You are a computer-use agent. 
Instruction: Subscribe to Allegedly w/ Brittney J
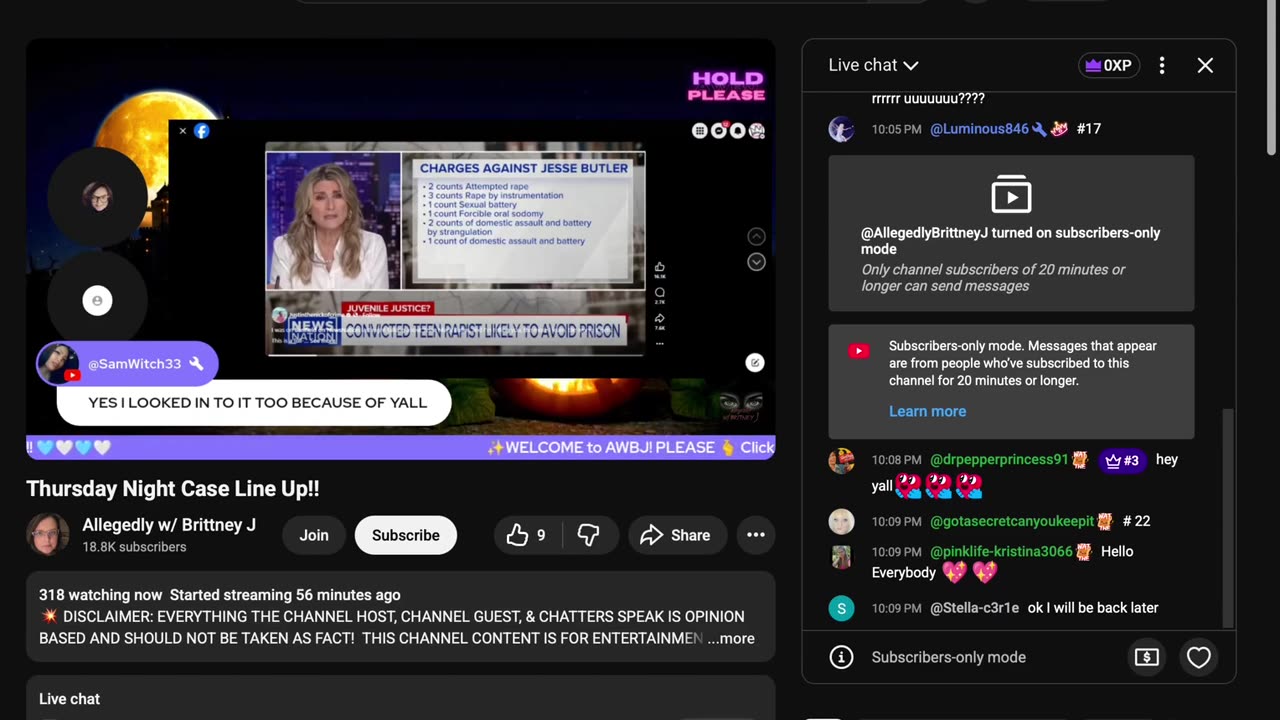click(x=405, y=535)
